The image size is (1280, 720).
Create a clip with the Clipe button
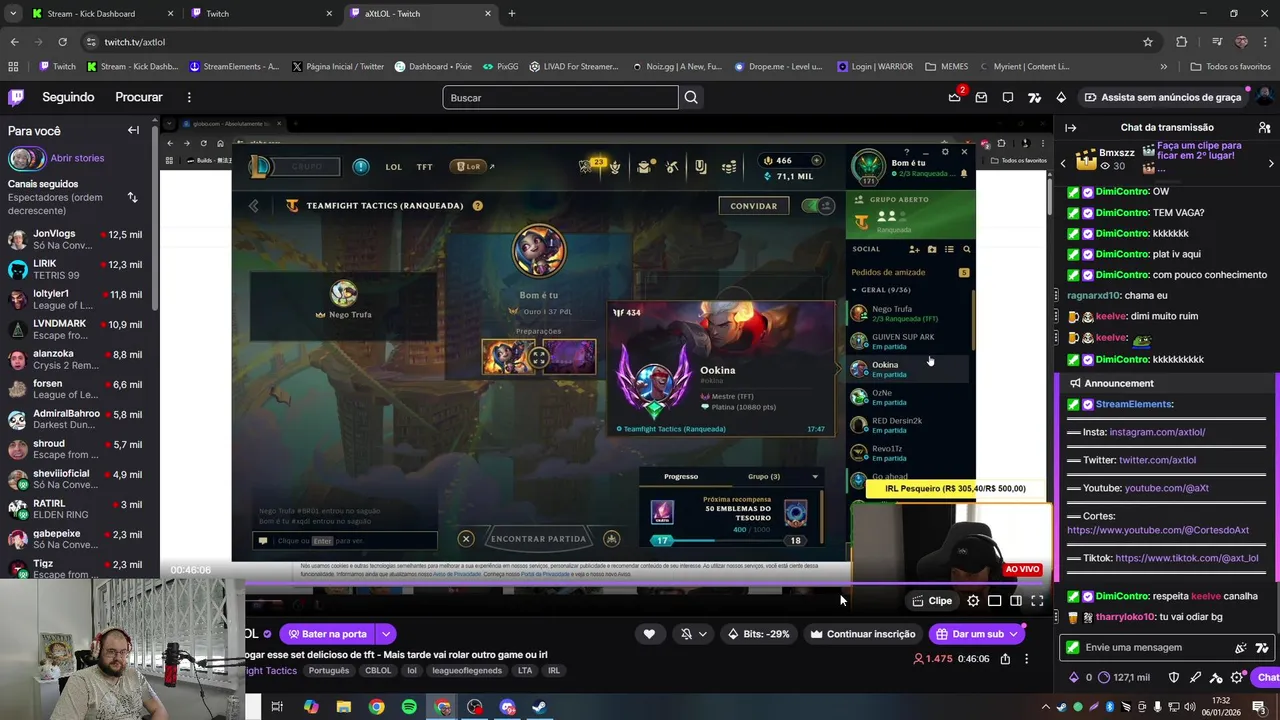(931, 601)
